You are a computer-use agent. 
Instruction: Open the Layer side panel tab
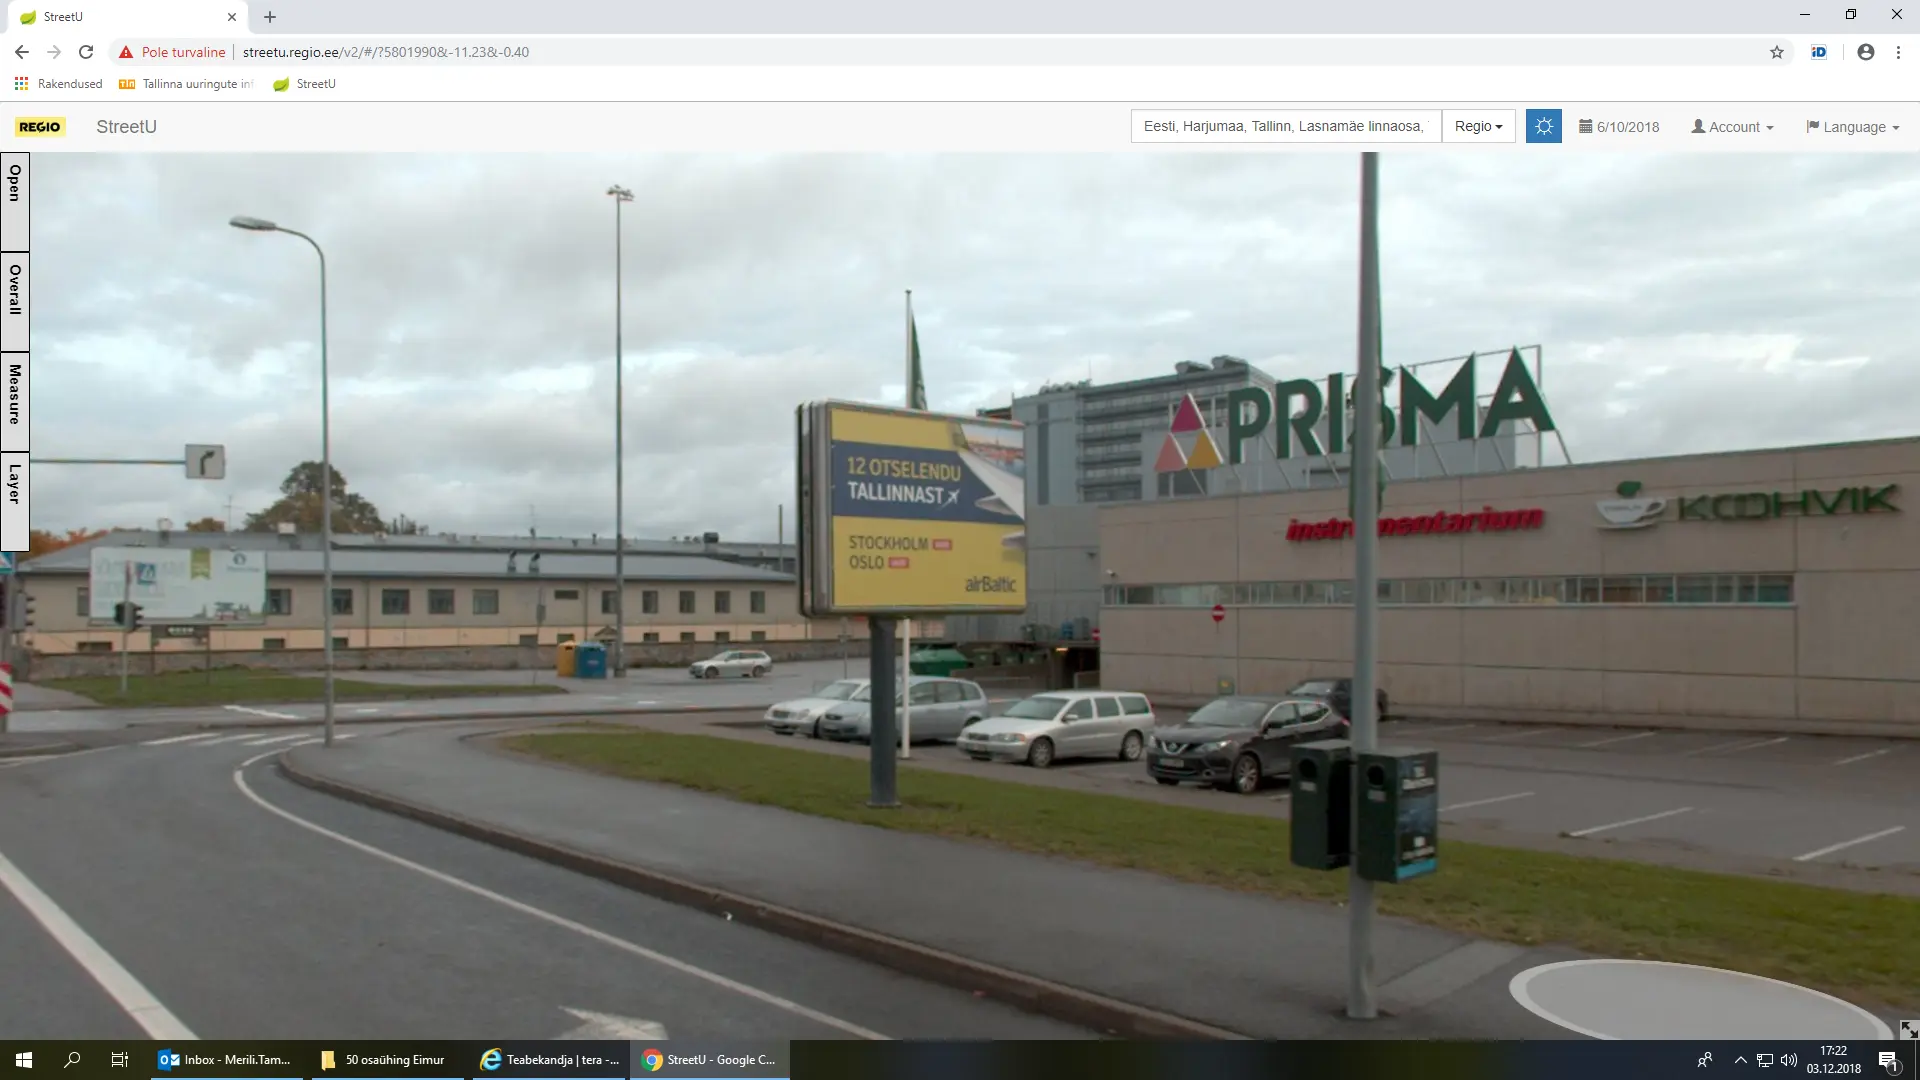[x=15, y=500]
